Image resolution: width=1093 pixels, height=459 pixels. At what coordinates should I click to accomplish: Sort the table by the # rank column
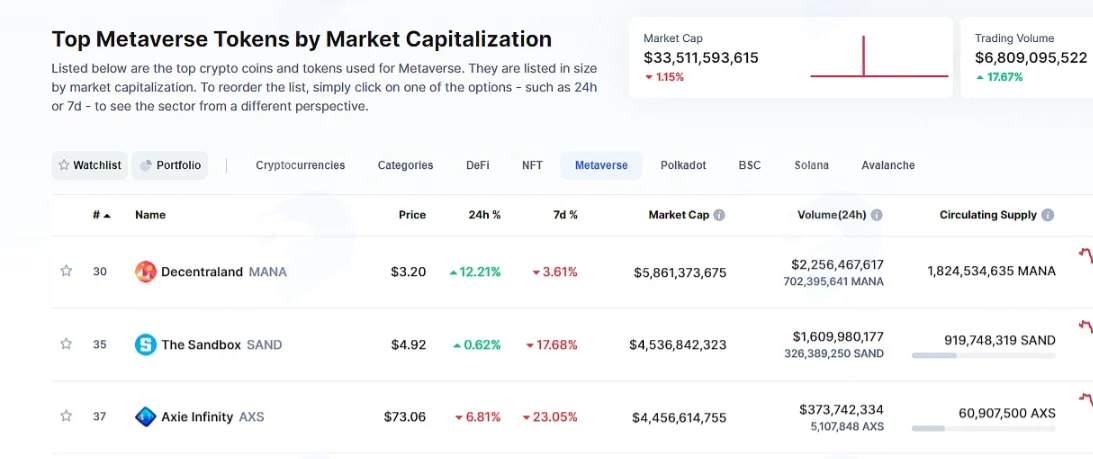point(101,215)
